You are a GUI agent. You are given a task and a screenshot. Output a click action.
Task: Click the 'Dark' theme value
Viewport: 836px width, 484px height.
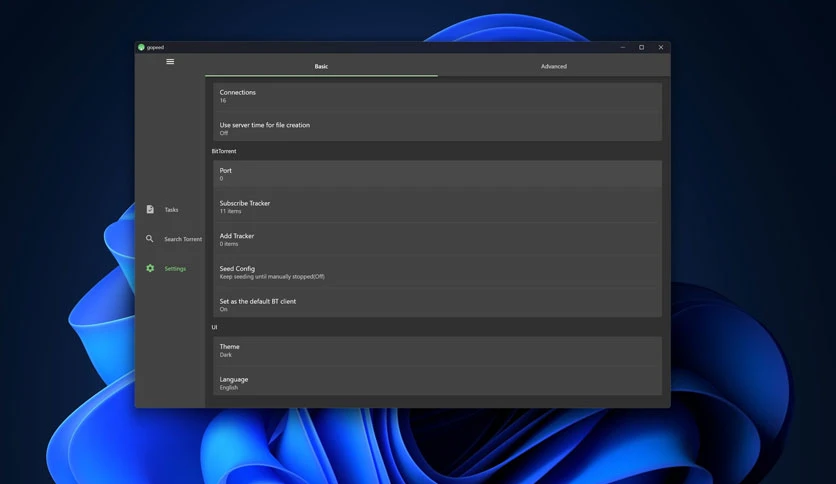(226, 354)
